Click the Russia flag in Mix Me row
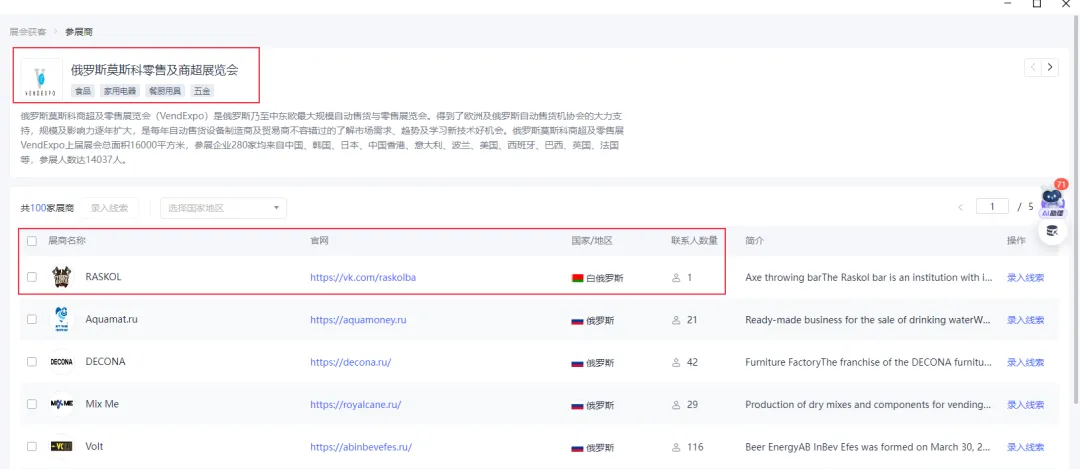 [x=577, y=406]
